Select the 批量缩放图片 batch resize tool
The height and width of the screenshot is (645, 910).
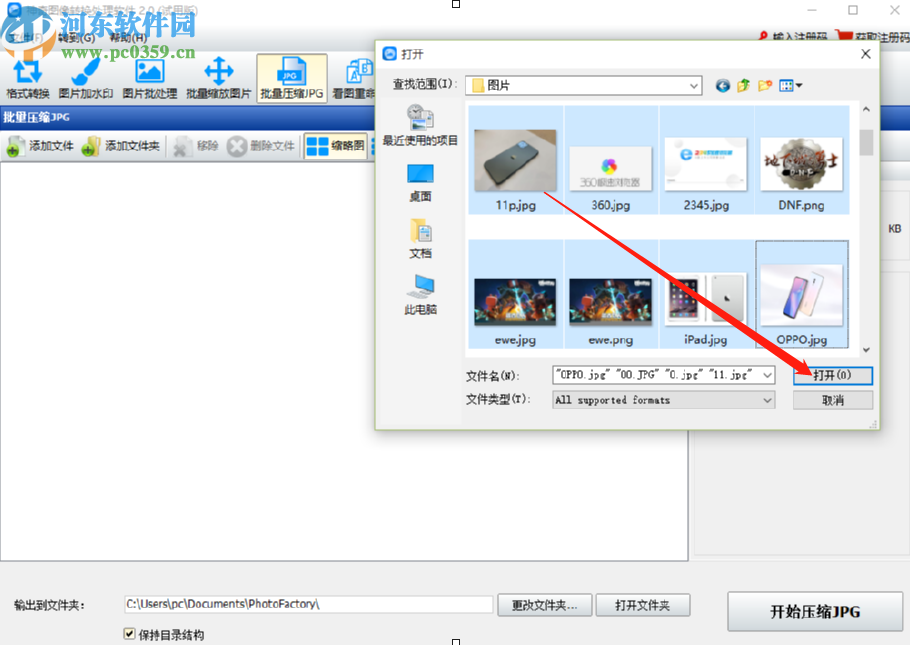click(x=218, y=78)
